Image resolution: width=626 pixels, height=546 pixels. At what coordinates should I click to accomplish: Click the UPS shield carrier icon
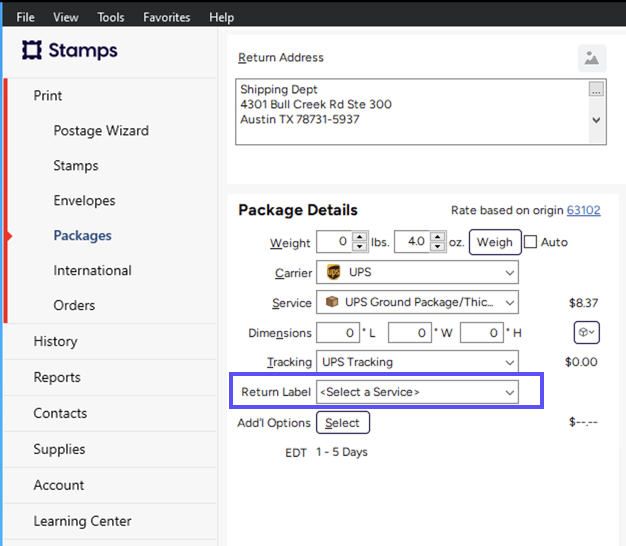[x=333, y=272]
